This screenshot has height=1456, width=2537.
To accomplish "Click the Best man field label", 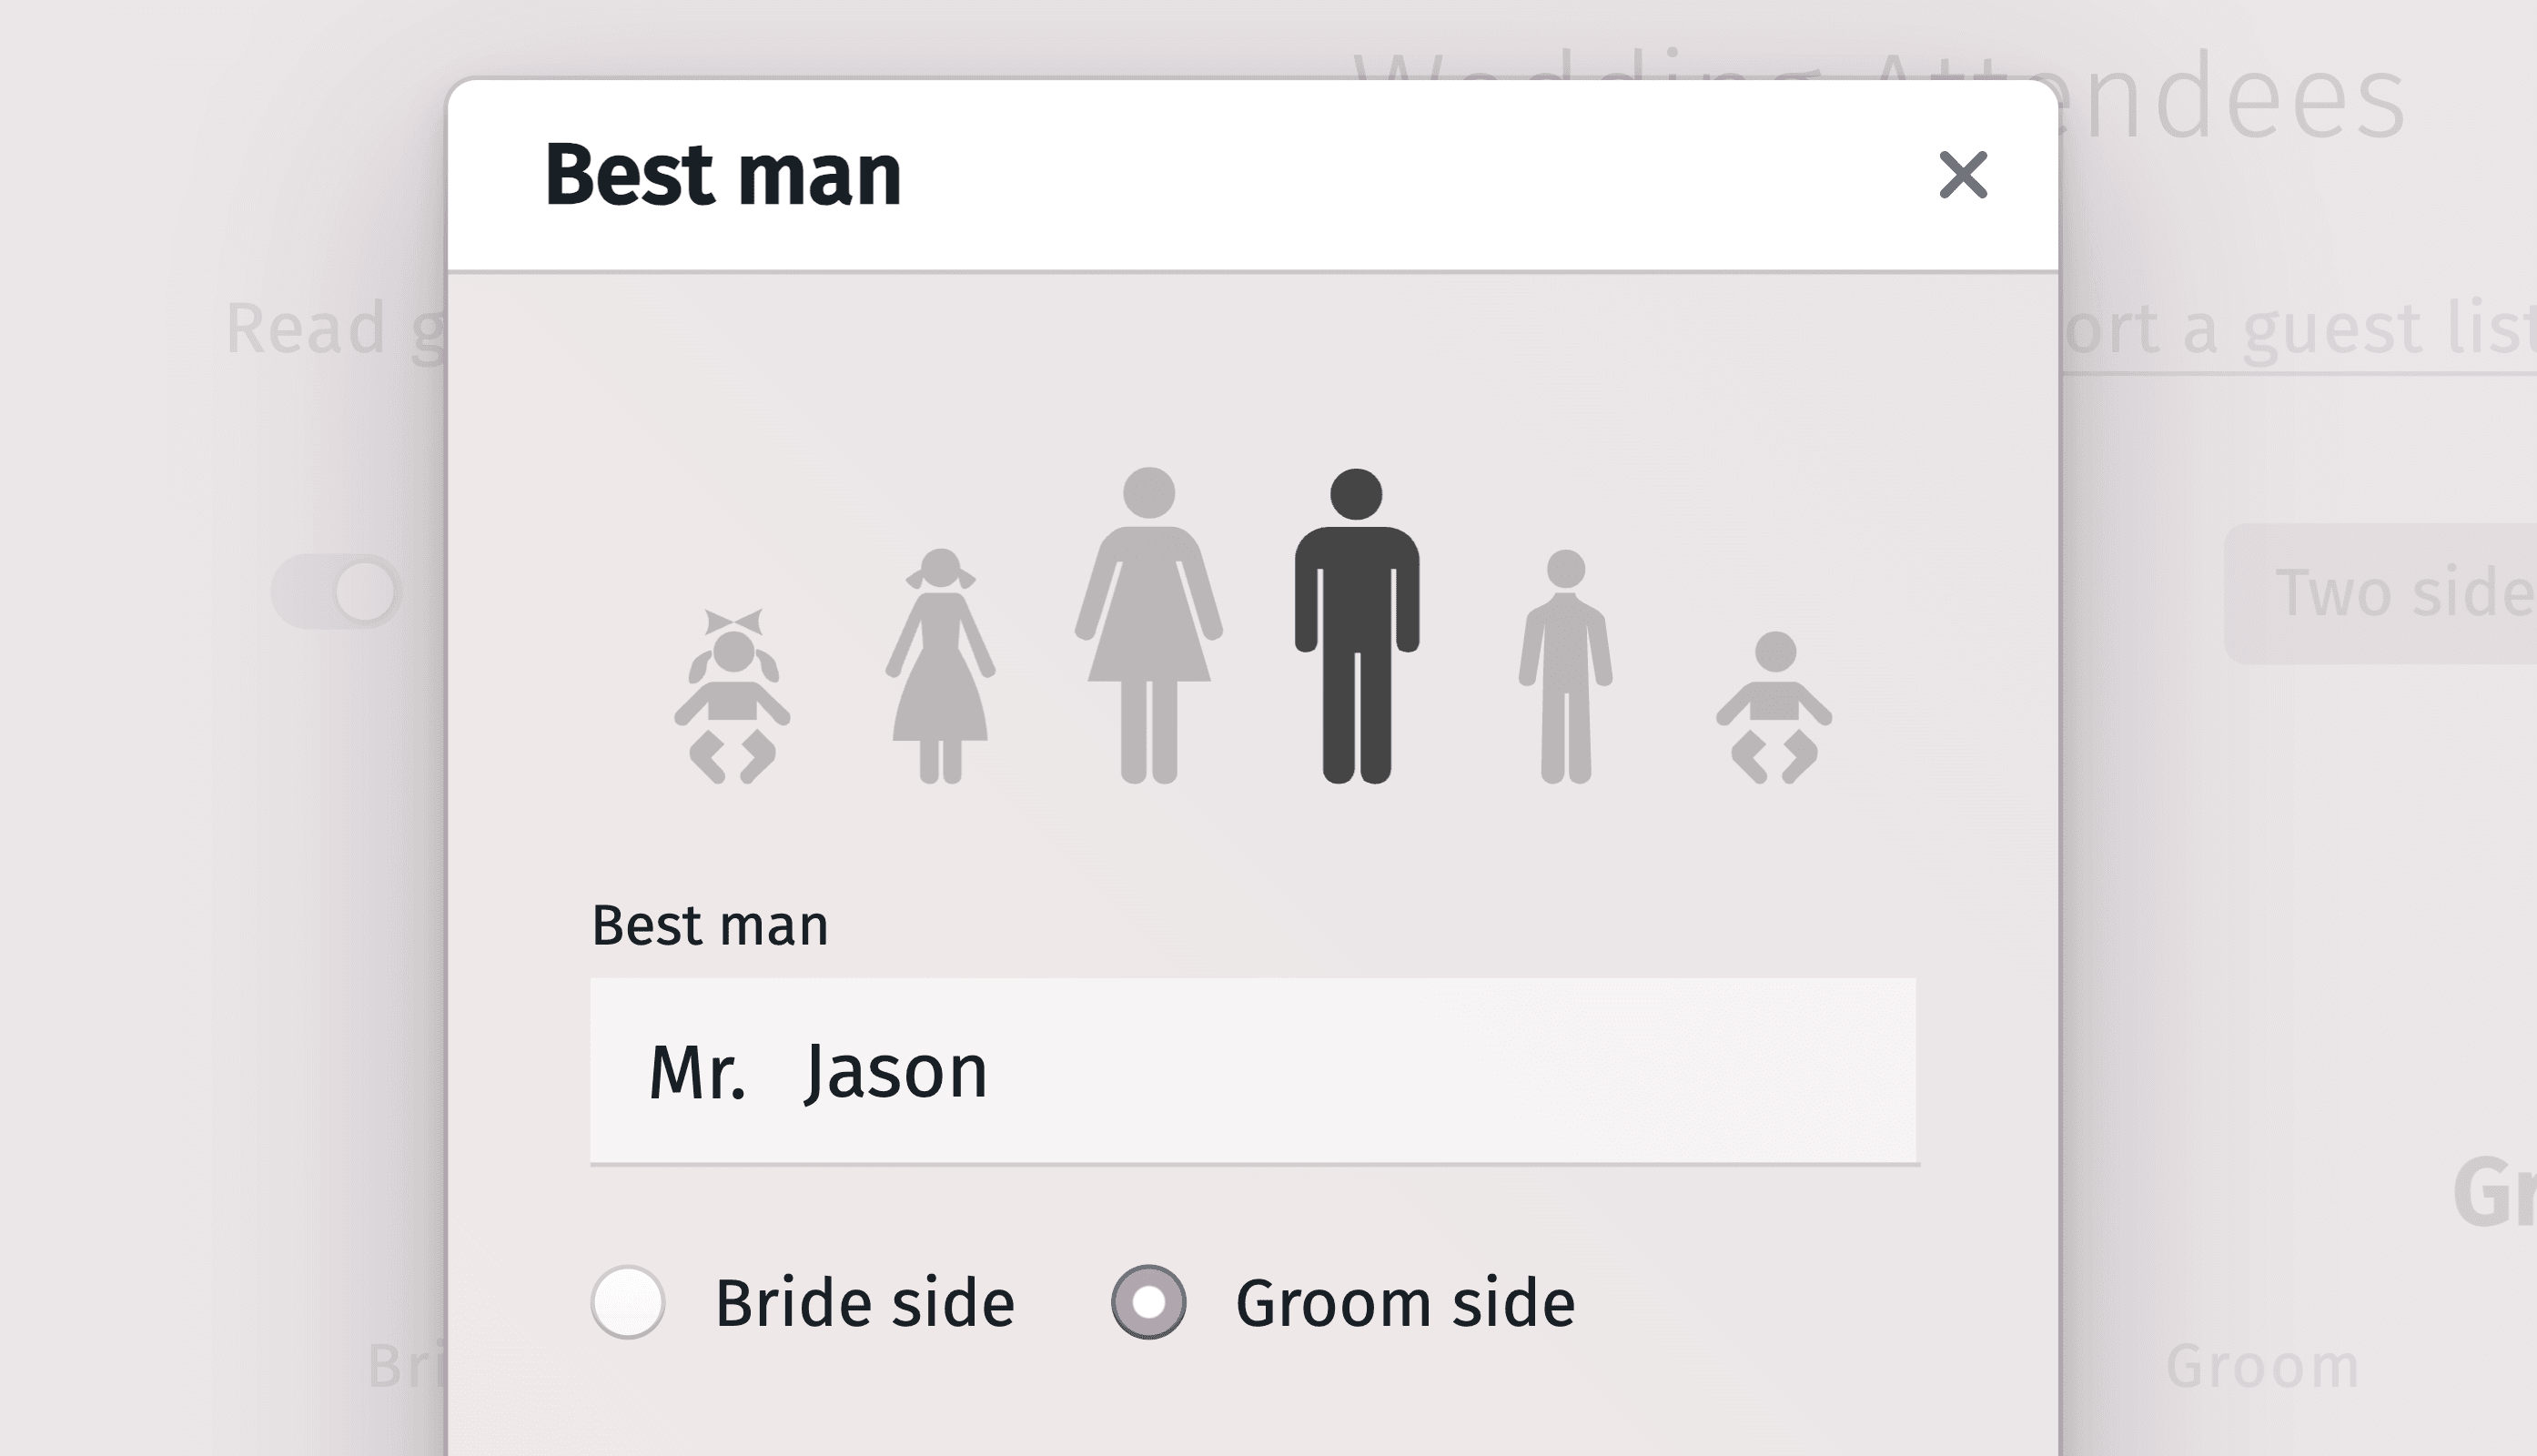I will (x=710, y=925).
